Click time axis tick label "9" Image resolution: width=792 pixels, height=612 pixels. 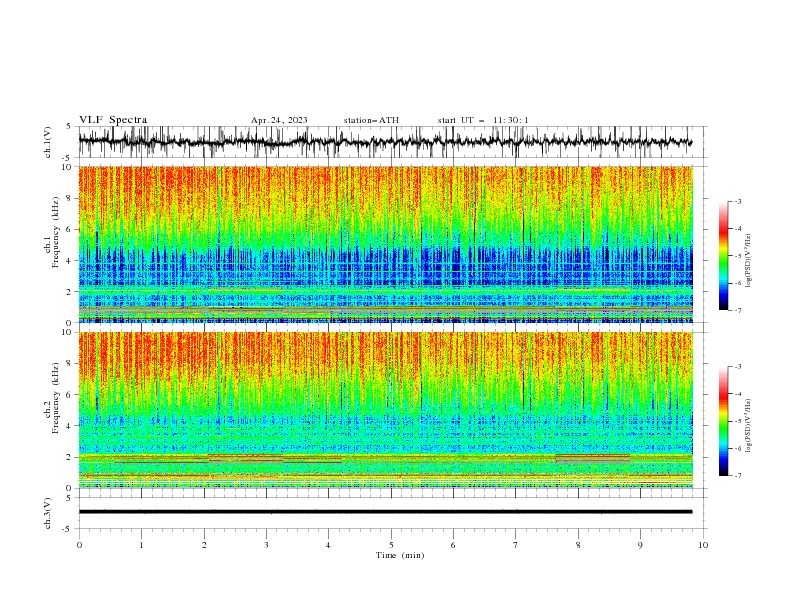(640, 545)
